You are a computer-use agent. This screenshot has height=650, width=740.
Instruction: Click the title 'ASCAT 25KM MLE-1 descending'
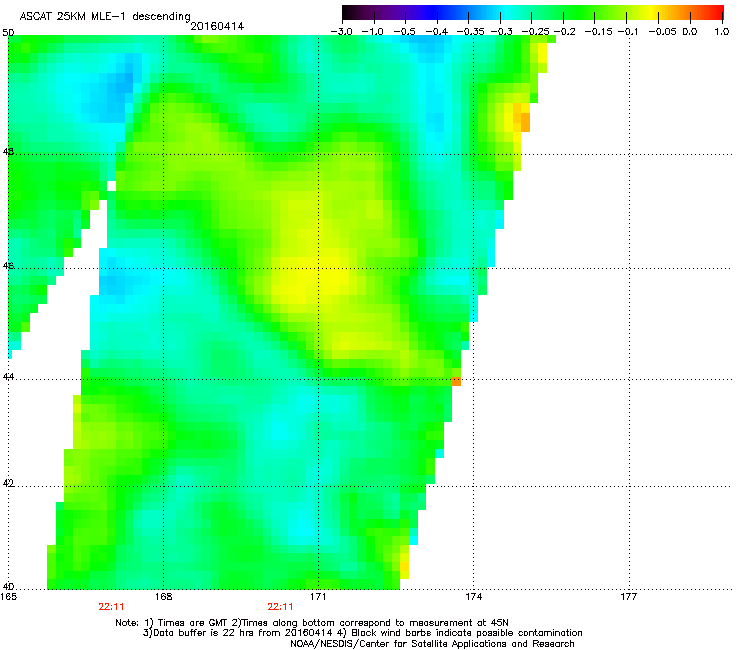click(105, 16)
